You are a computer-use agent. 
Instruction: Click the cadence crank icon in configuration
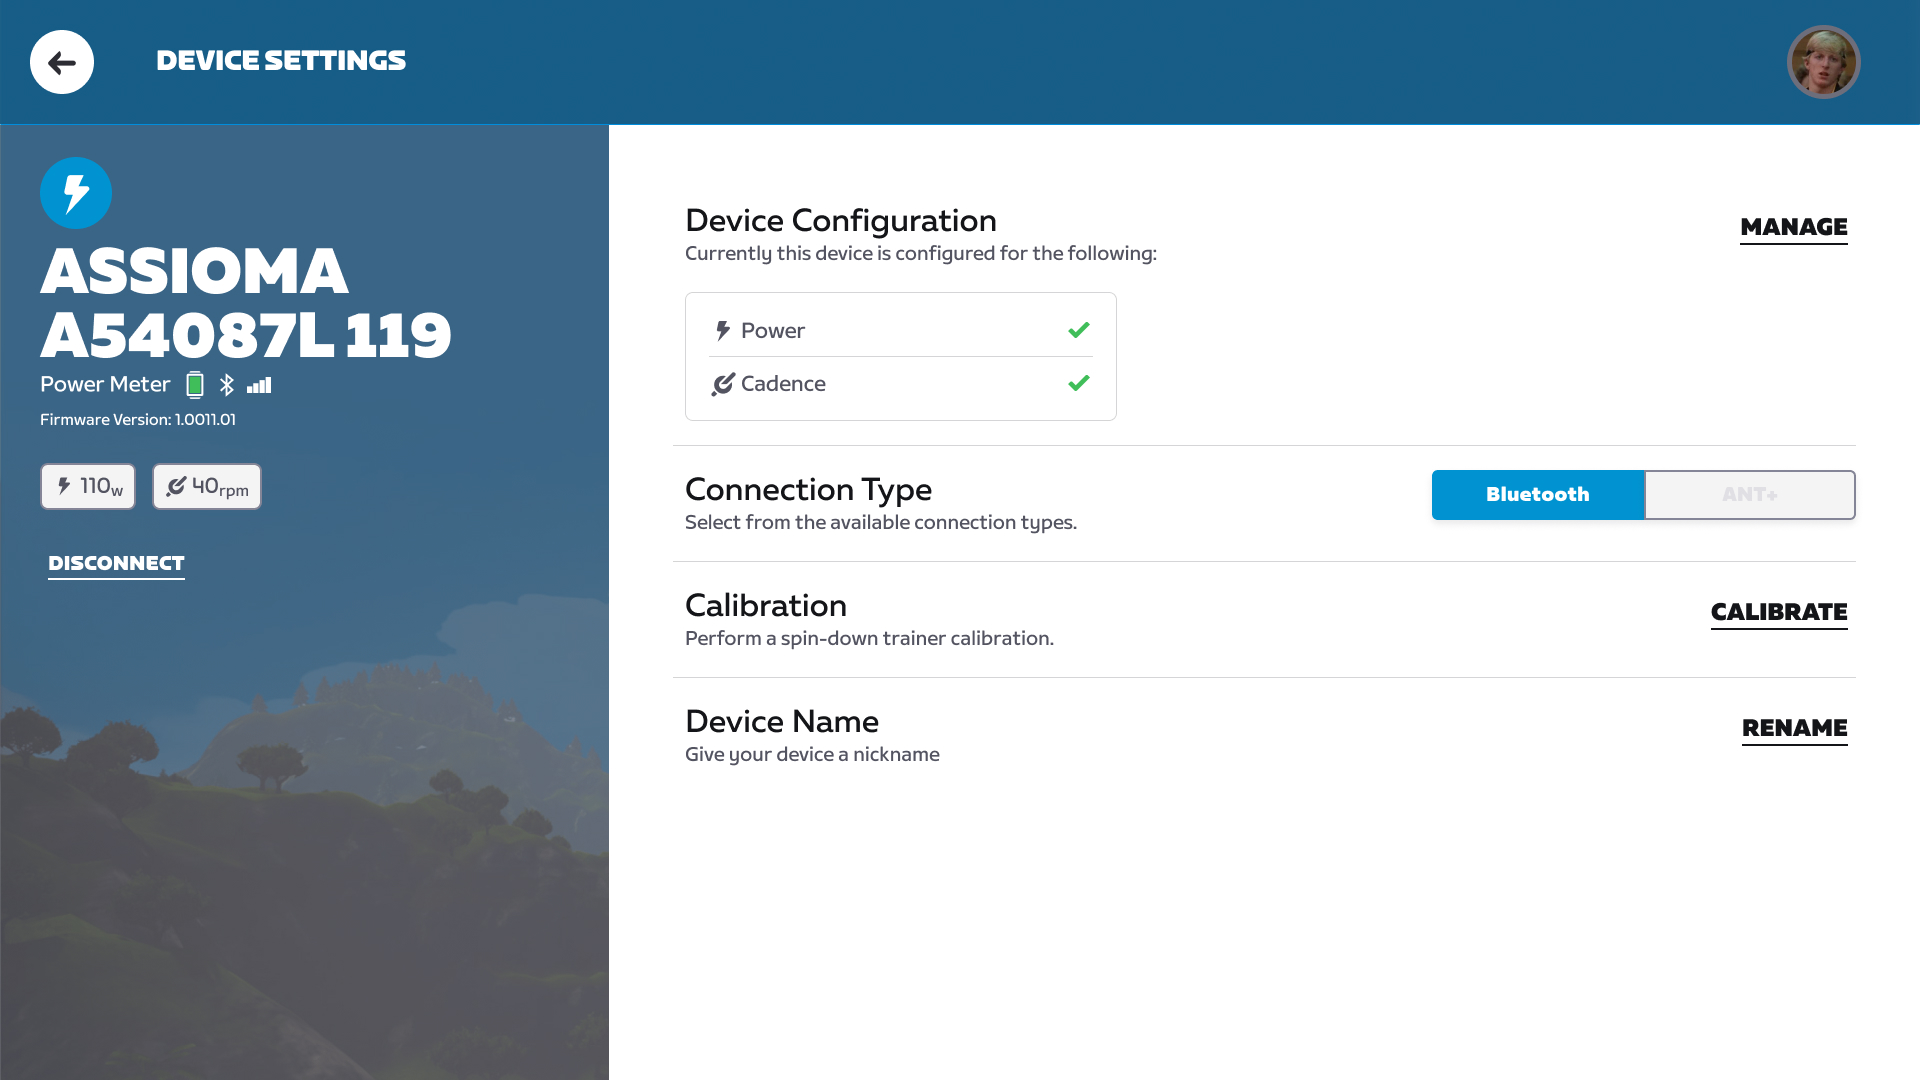point(723,384)
